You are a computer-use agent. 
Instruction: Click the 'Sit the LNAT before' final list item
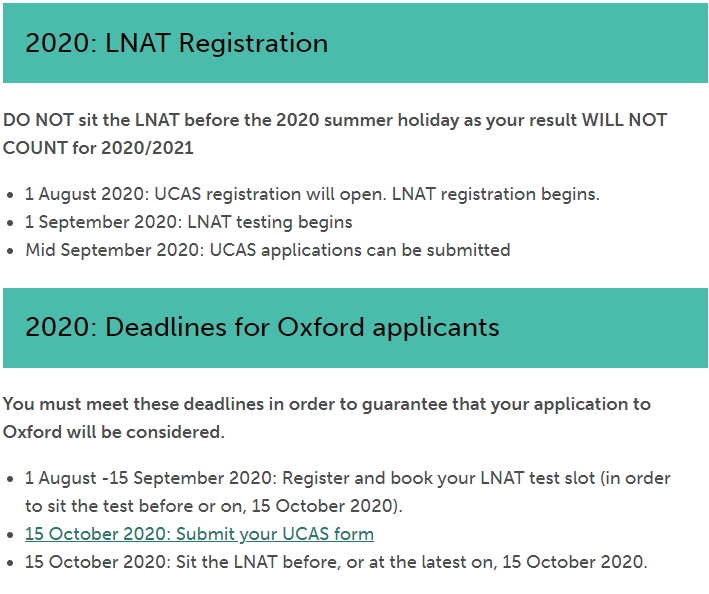pyautogui.click(x=336, y=562)
